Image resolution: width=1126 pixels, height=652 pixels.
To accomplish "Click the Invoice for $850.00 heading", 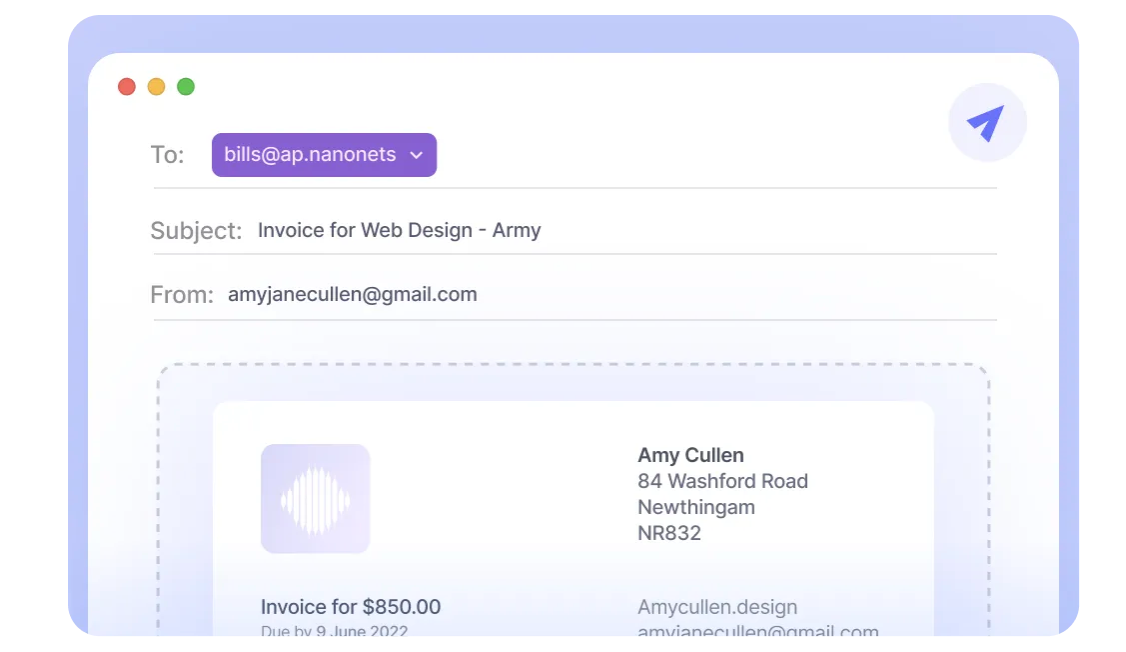I will coord(350,607).
